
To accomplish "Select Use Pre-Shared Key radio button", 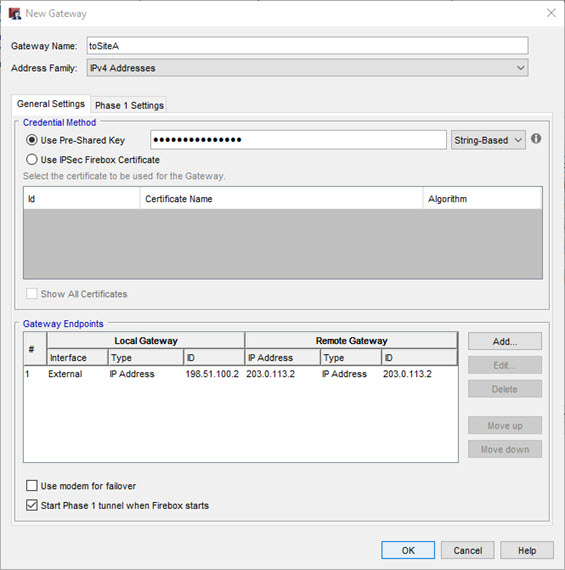I will pos(32,140).
